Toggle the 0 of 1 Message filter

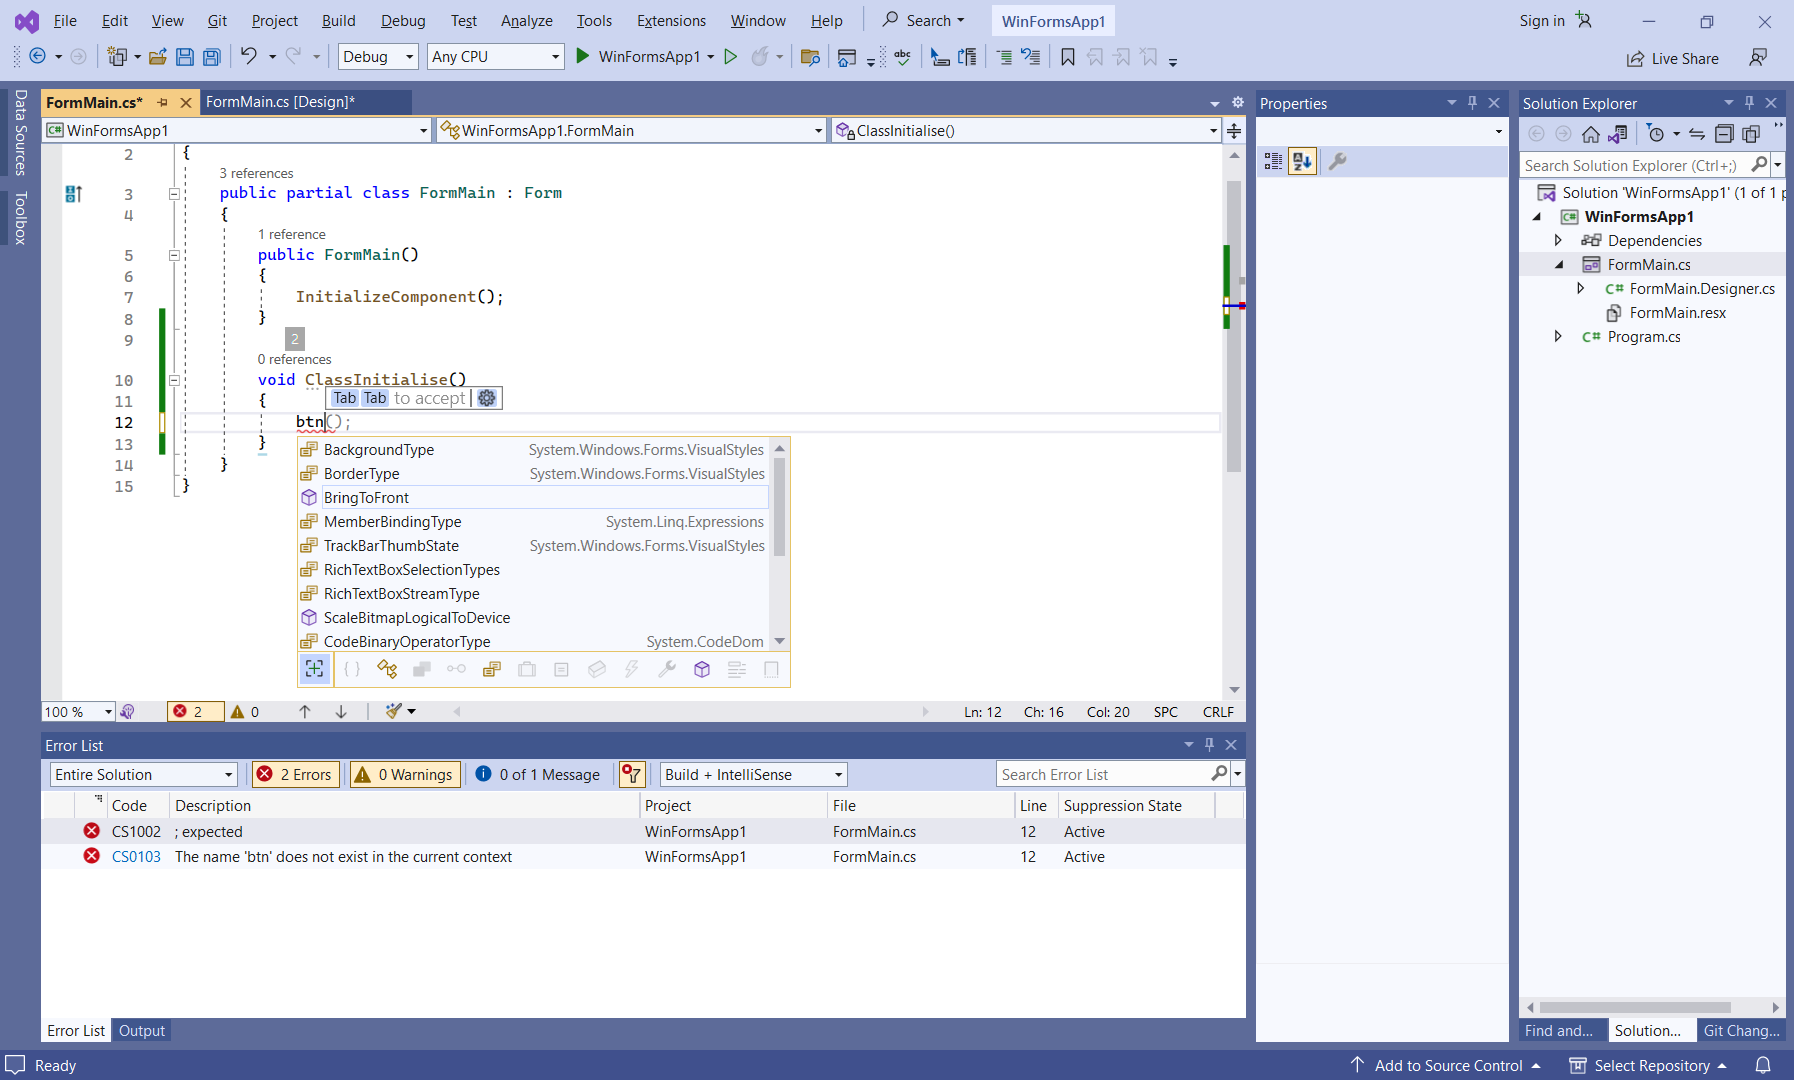pos(538,775)
